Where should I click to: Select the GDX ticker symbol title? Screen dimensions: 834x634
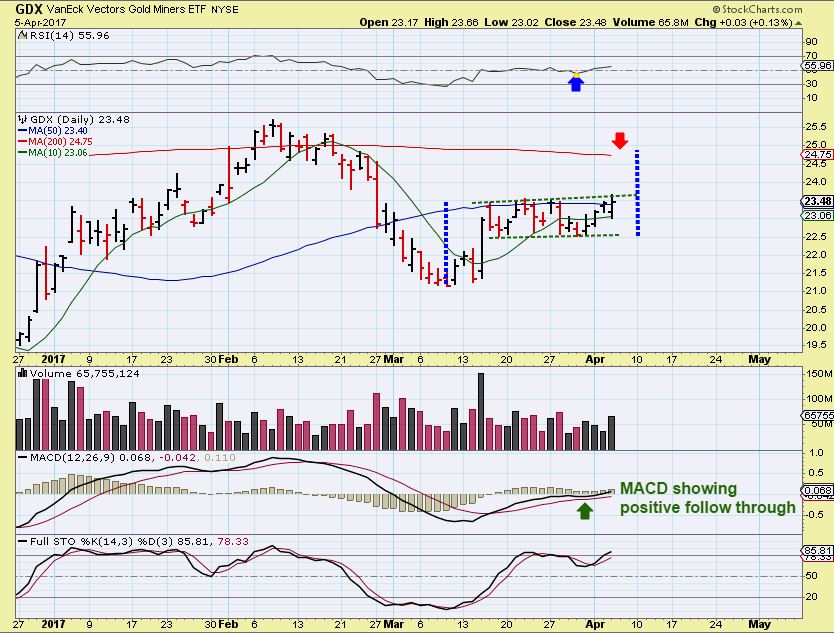(x=29, y=9)
